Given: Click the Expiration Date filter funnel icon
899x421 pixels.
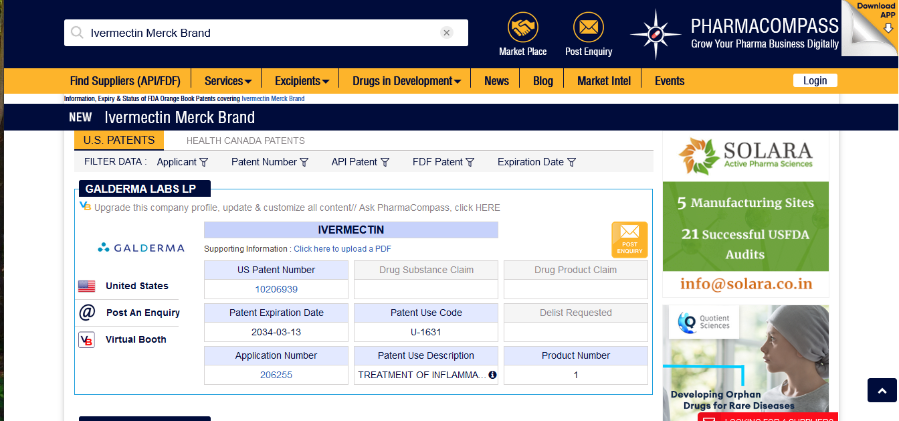Looking at the screenshot, I should pyautogui.click(x=571, y=162).
